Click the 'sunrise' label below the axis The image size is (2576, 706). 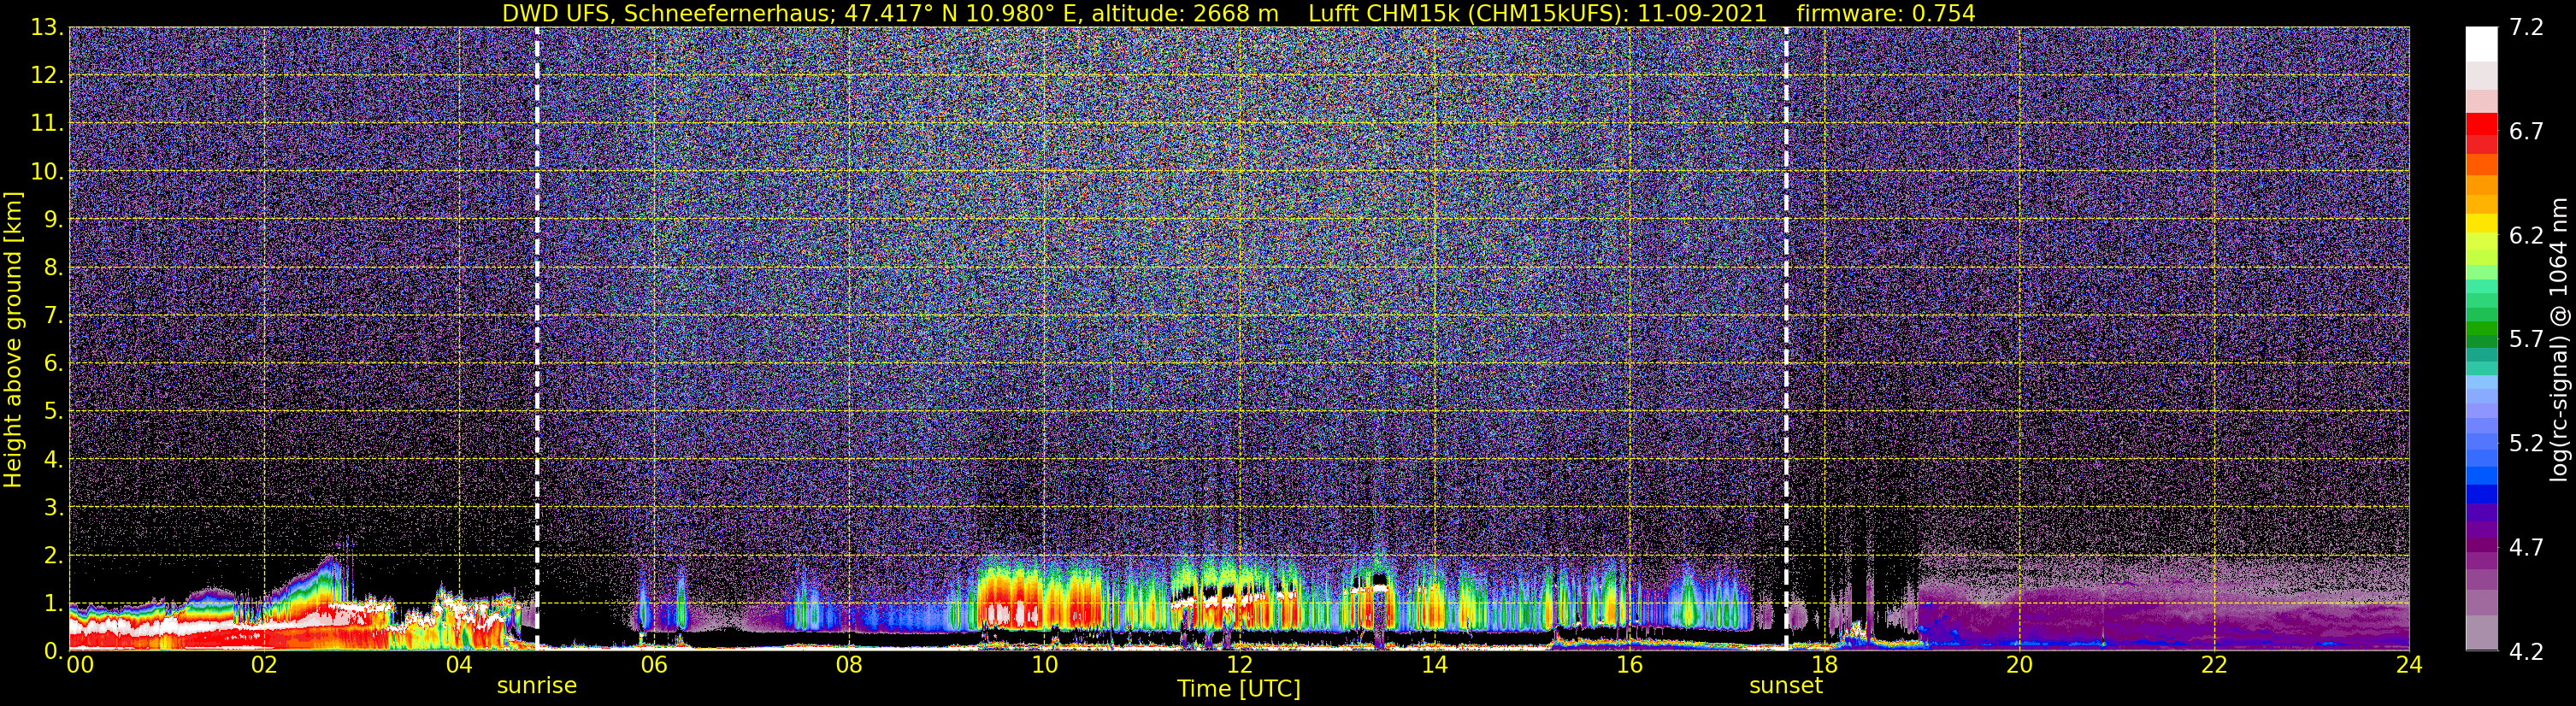click(537, 686)
